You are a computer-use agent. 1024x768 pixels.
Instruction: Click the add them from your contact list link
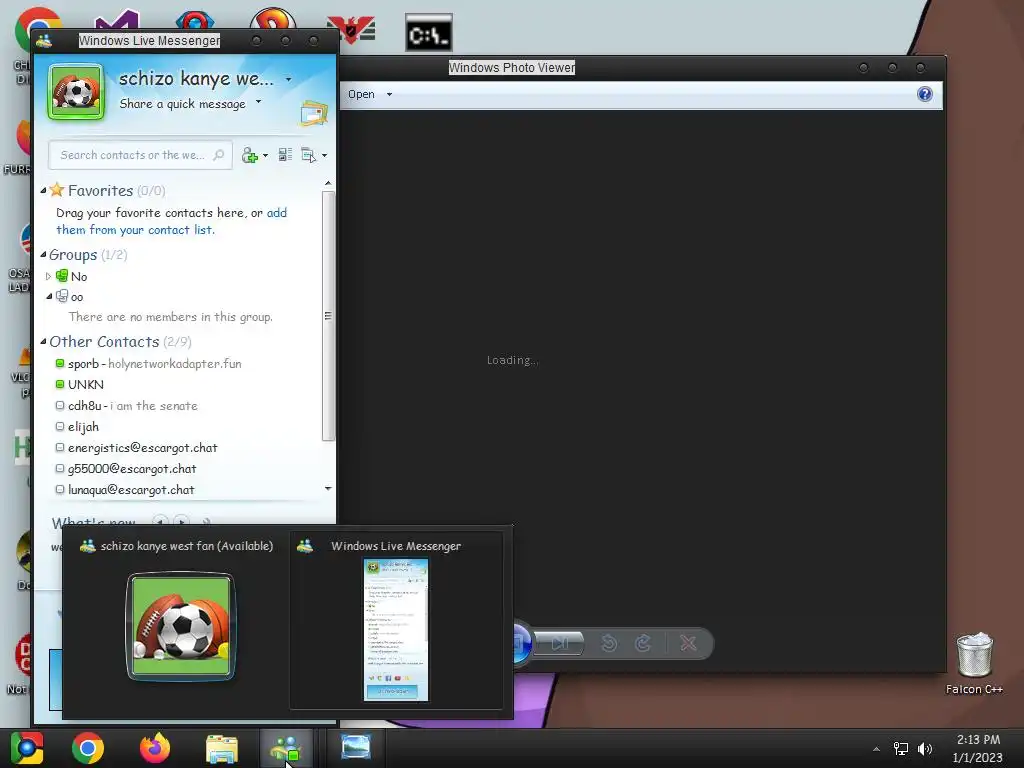click(171, 221)
